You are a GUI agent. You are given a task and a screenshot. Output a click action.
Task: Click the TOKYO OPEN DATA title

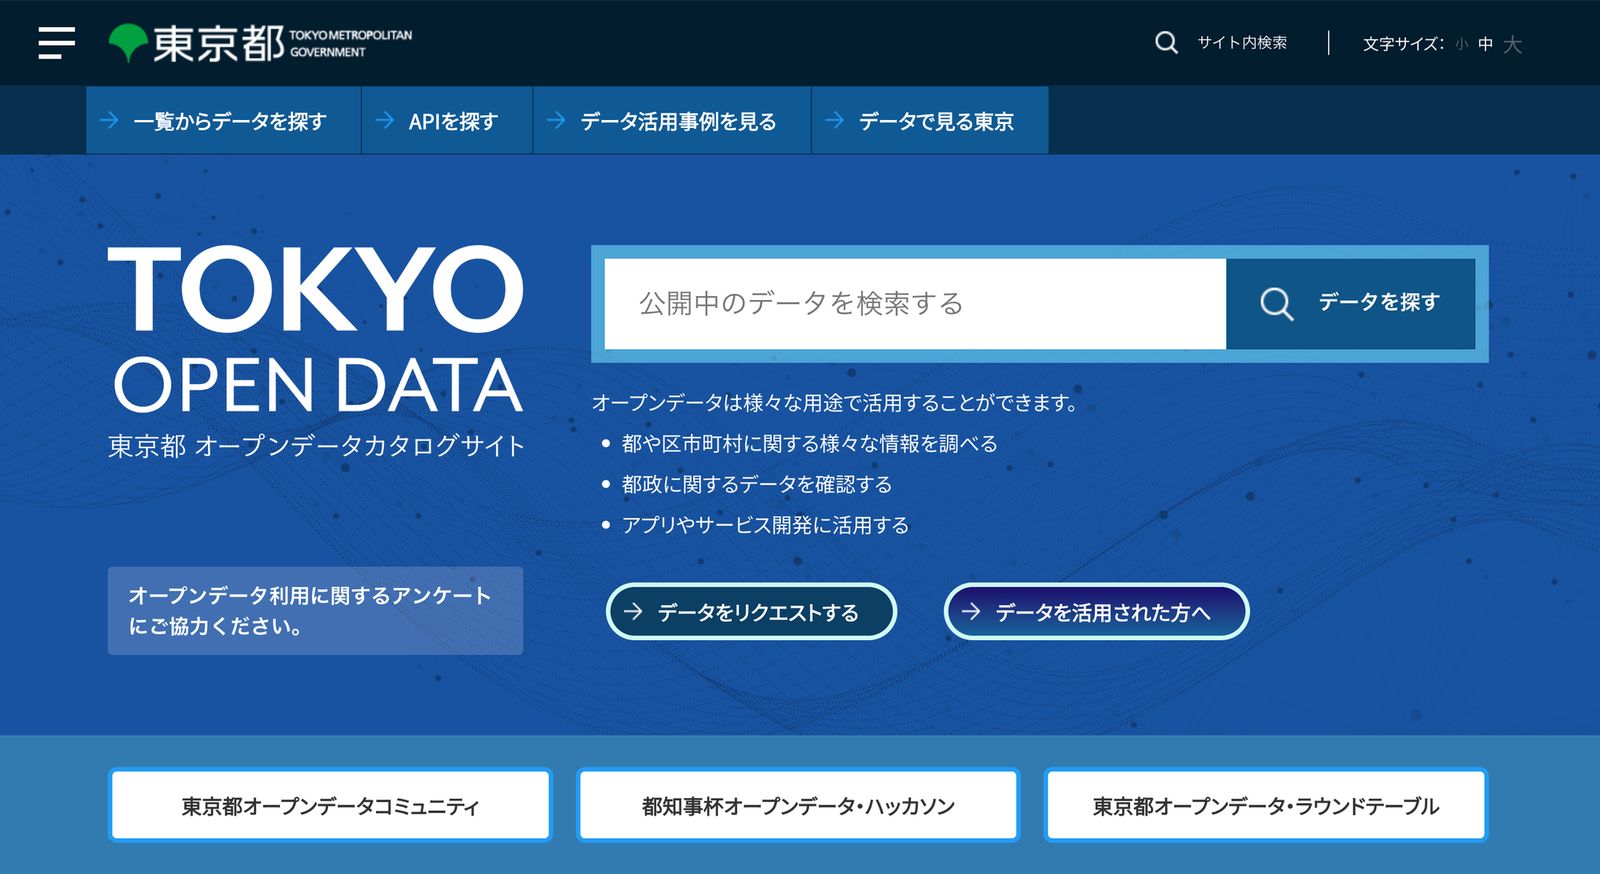click(x=316, y=330)
